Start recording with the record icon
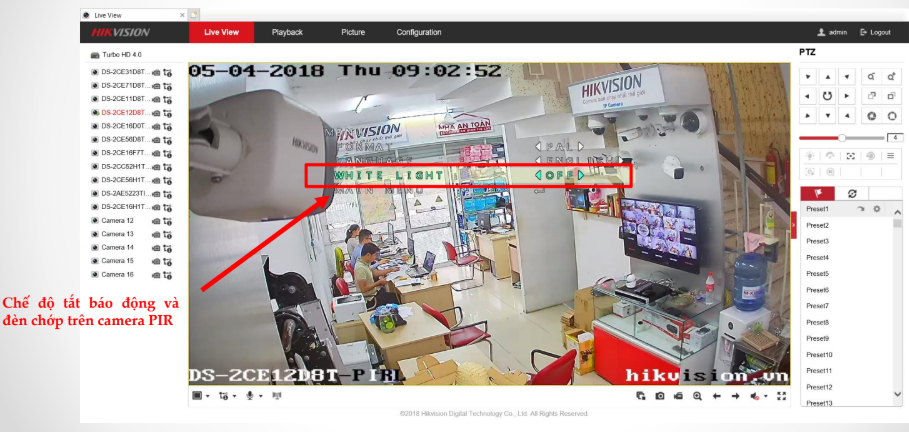 [x=678, y=396]
